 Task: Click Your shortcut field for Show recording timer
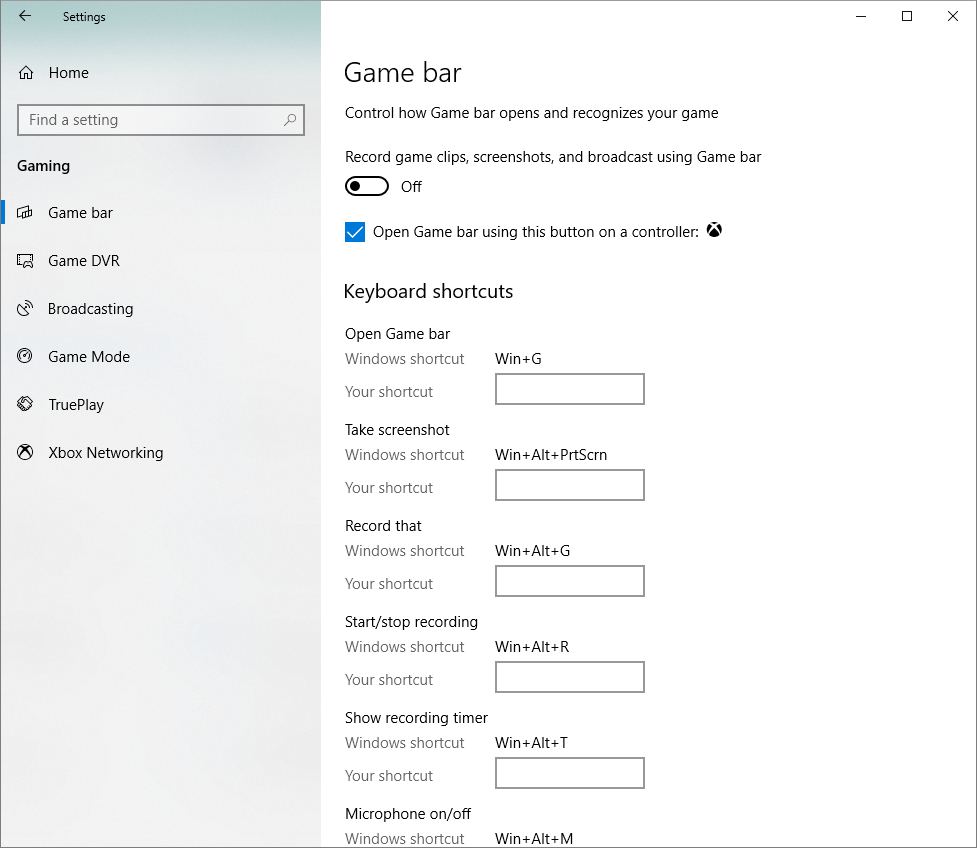(570, 773)
